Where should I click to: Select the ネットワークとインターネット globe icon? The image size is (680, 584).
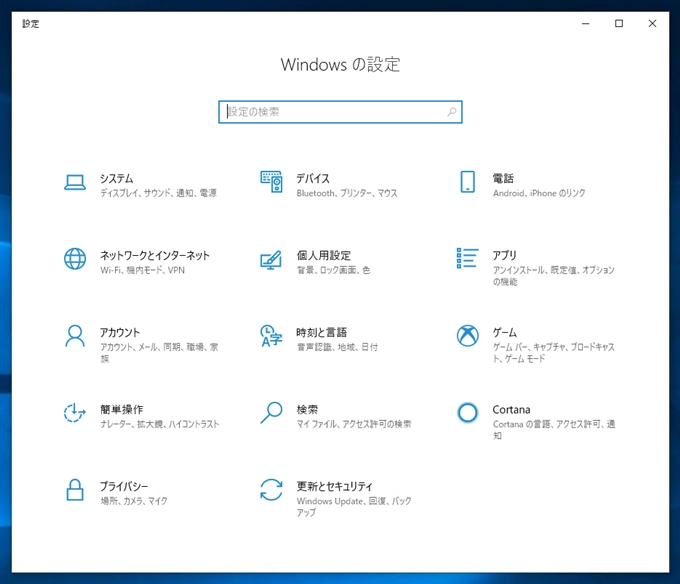pyautogui.click(x=75, y=259)
